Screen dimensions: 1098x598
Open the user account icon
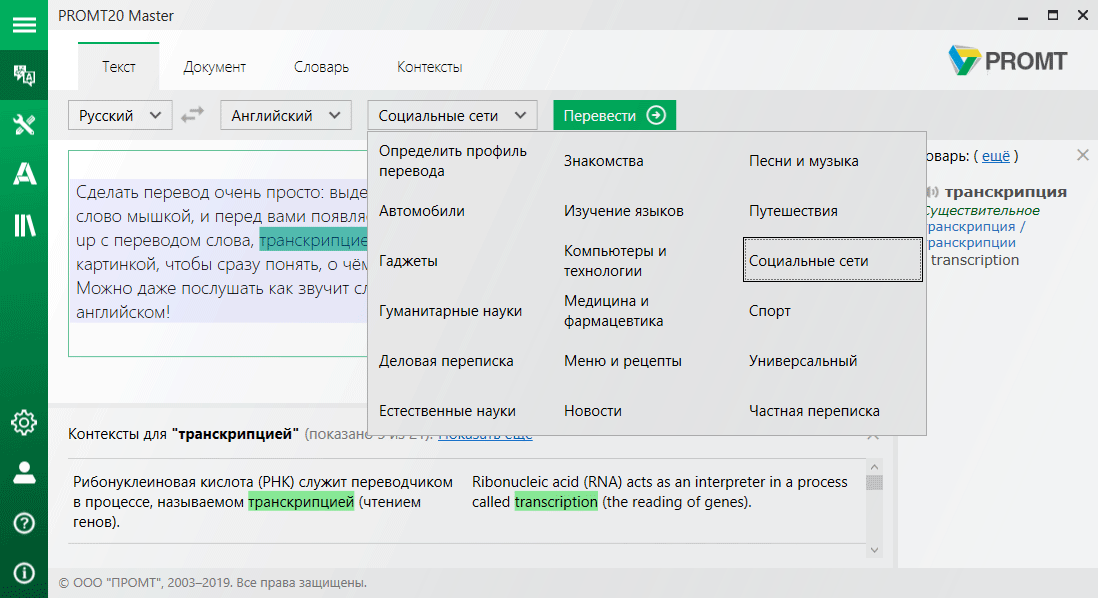pos(24,473)
